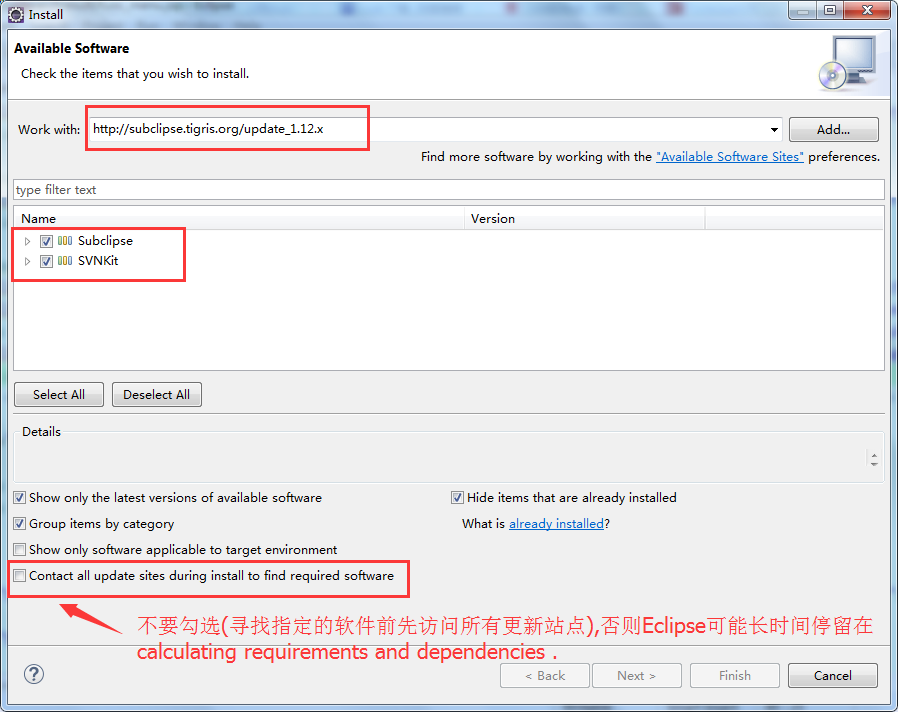Minimize the Install dialog window
Screen dimensions: 898x712
click(803, 10)
